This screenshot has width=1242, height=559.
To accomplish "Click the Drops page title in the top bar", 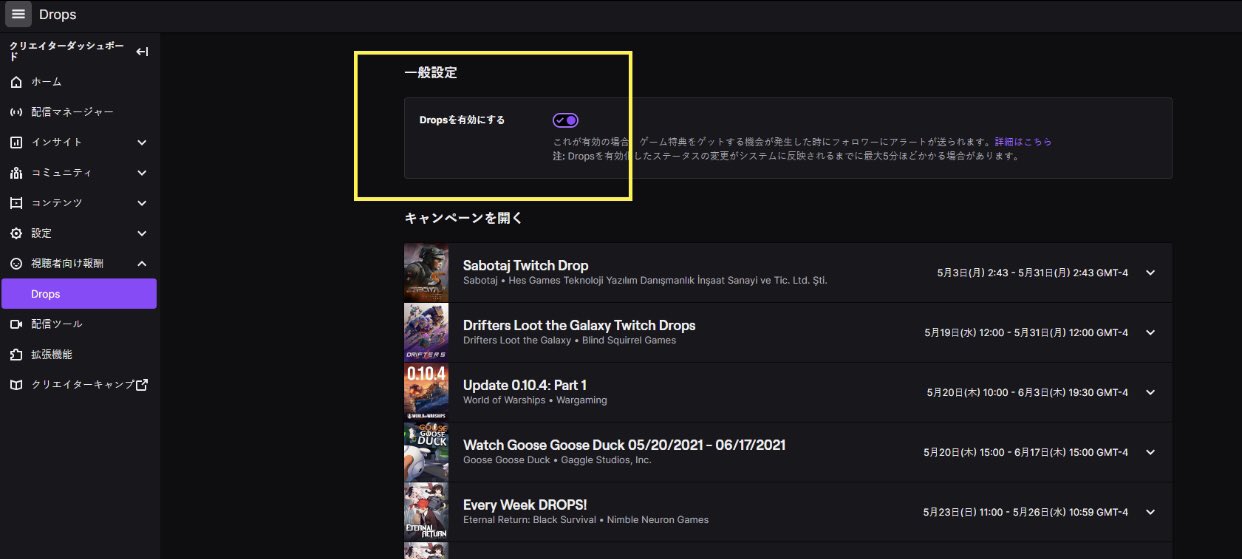I will tap(57, 14).
